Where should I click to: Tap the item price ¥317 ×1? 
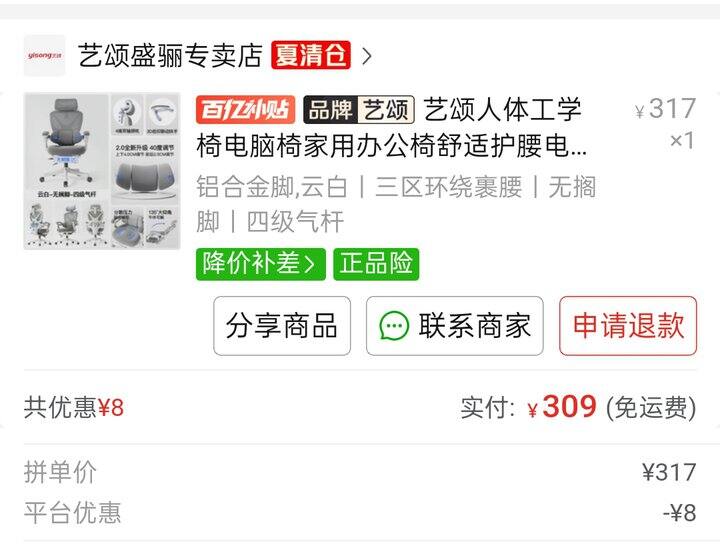(x=665, y=124)
